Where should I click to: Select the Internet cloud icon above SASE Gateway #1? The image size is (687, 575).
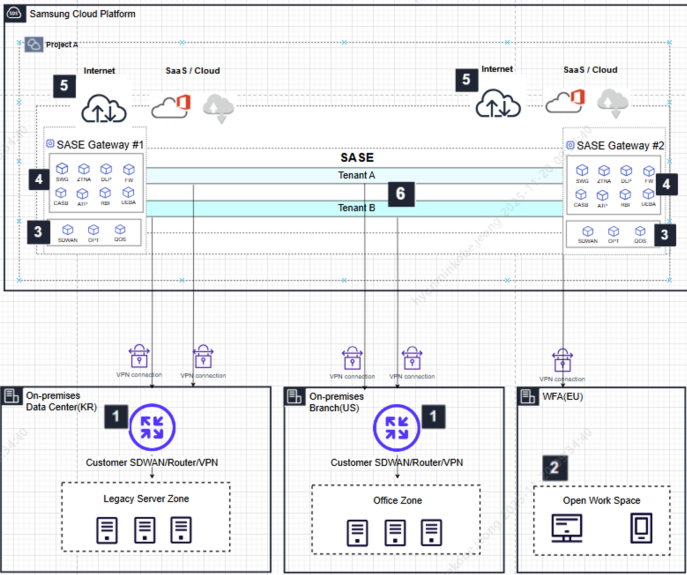point(104,108)
